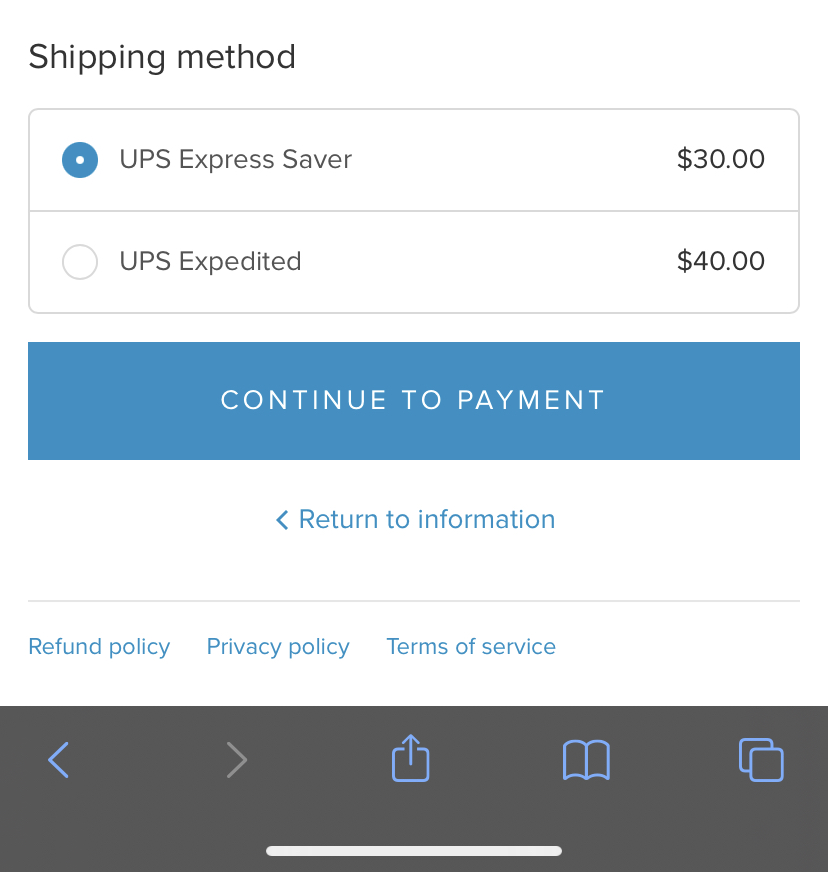Show open tabs with the tabs icon
The width and height of the screenshot is (828, 872).
761,760
